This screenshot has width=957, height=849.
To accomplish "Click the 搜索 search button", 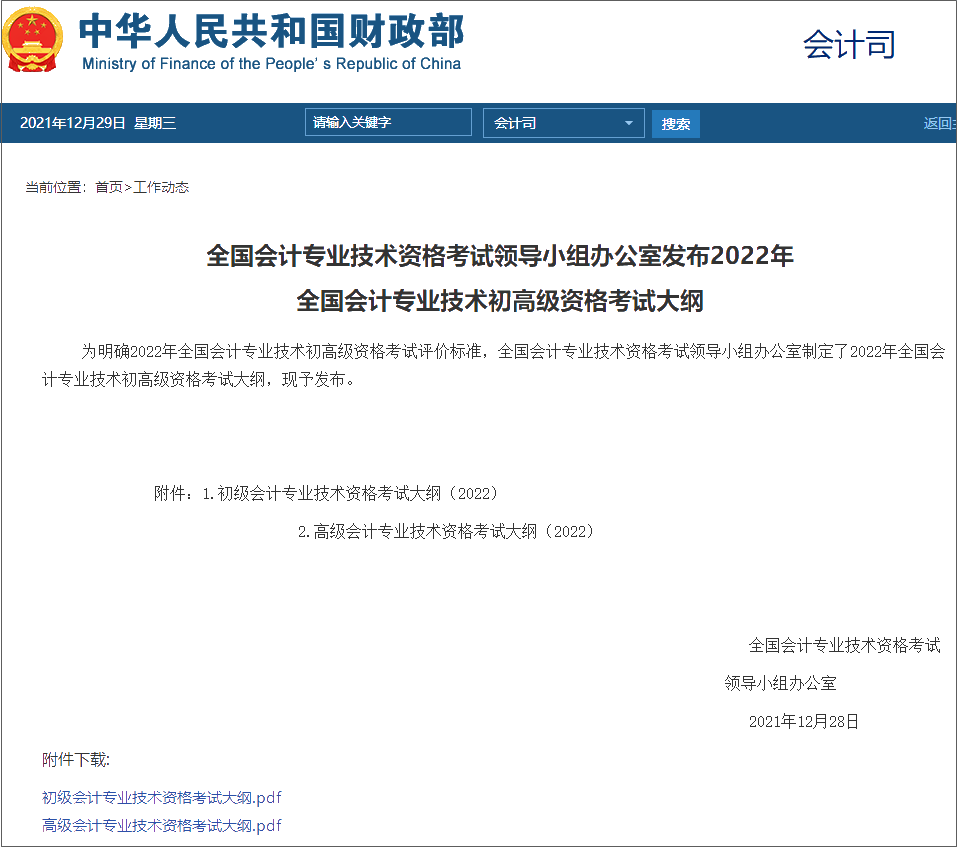I will click(x=675, y=122).
